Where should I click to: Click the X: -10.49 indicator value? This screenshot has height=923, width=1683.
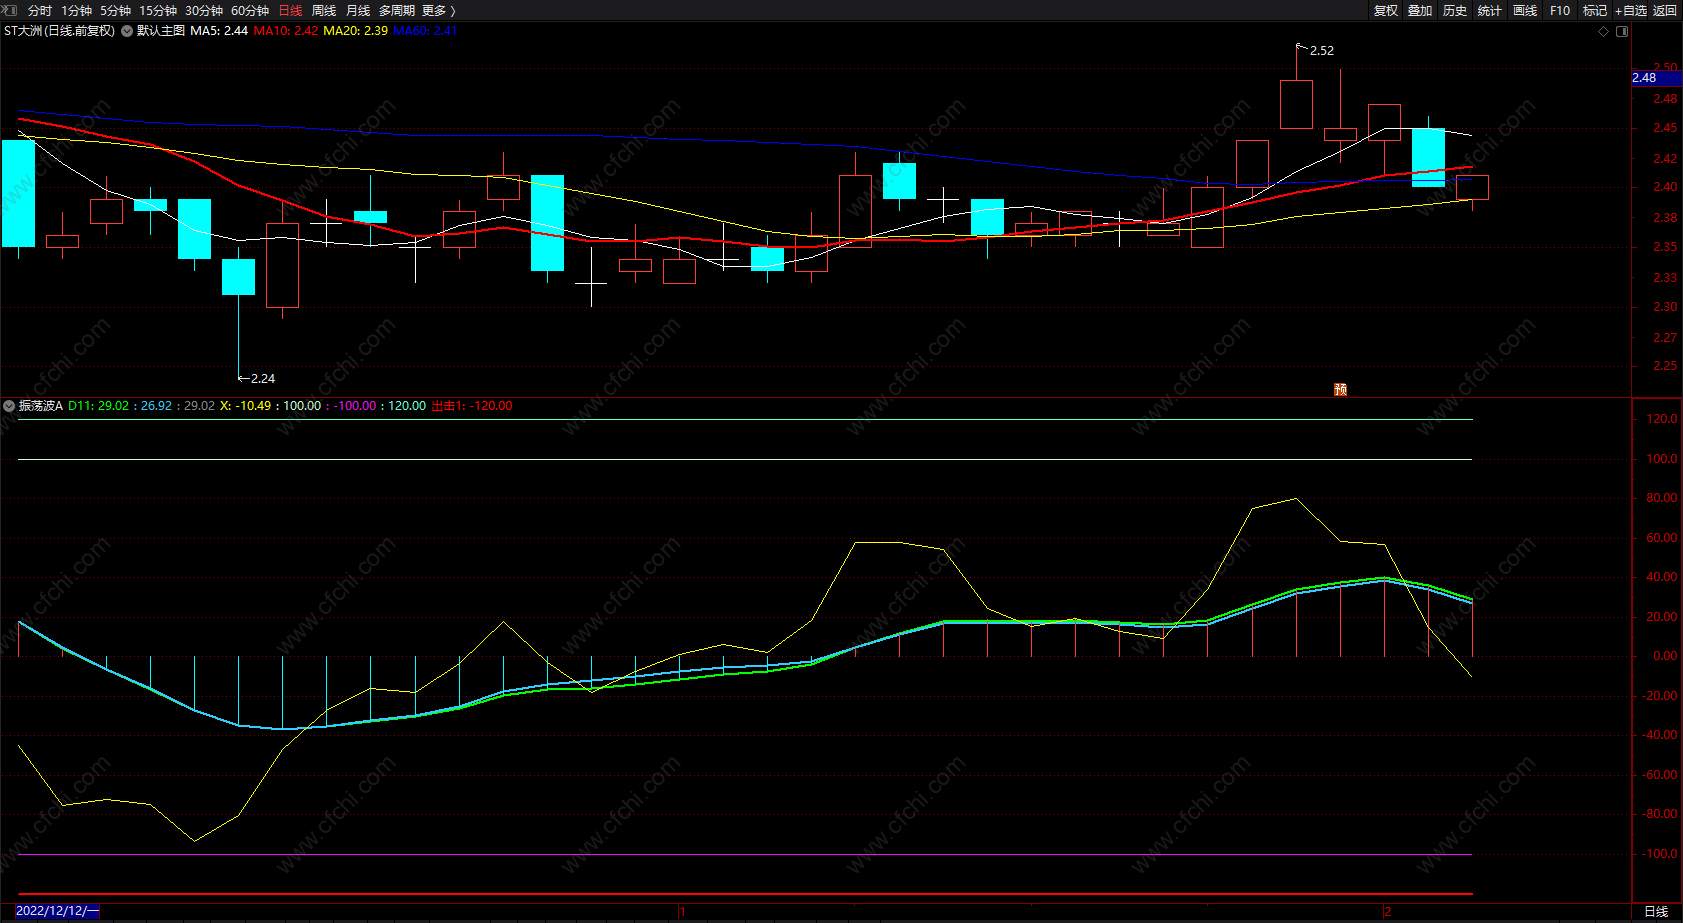(245, 406)
